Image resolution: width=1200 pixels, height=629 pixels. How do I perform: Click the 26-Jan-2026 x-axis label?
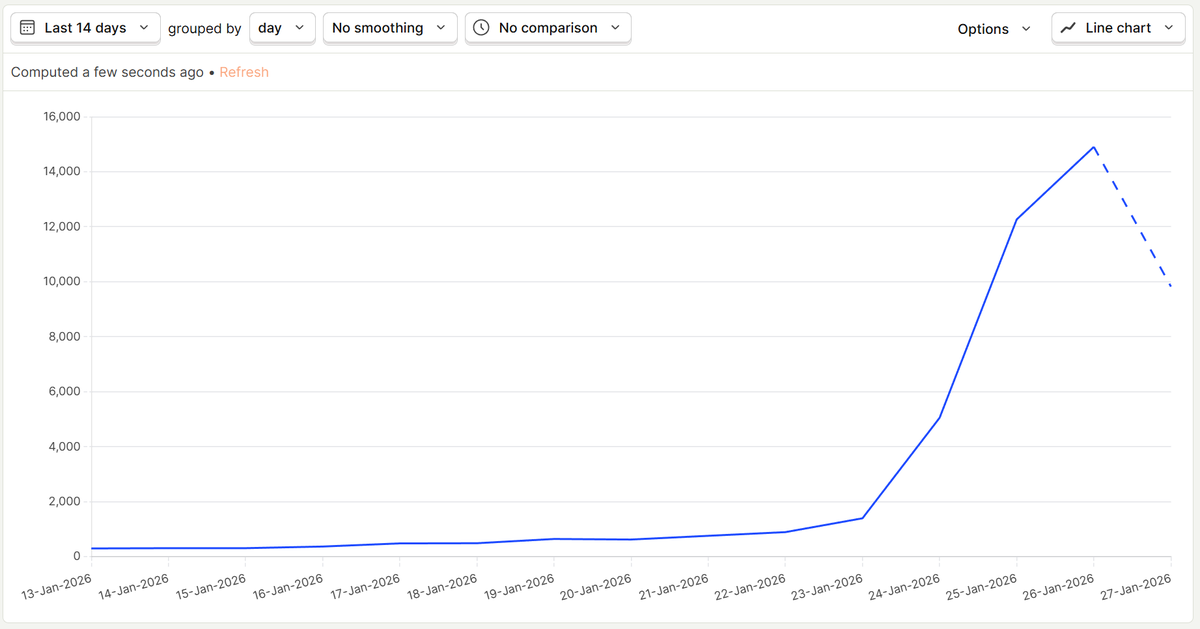tap(1060, 586)
